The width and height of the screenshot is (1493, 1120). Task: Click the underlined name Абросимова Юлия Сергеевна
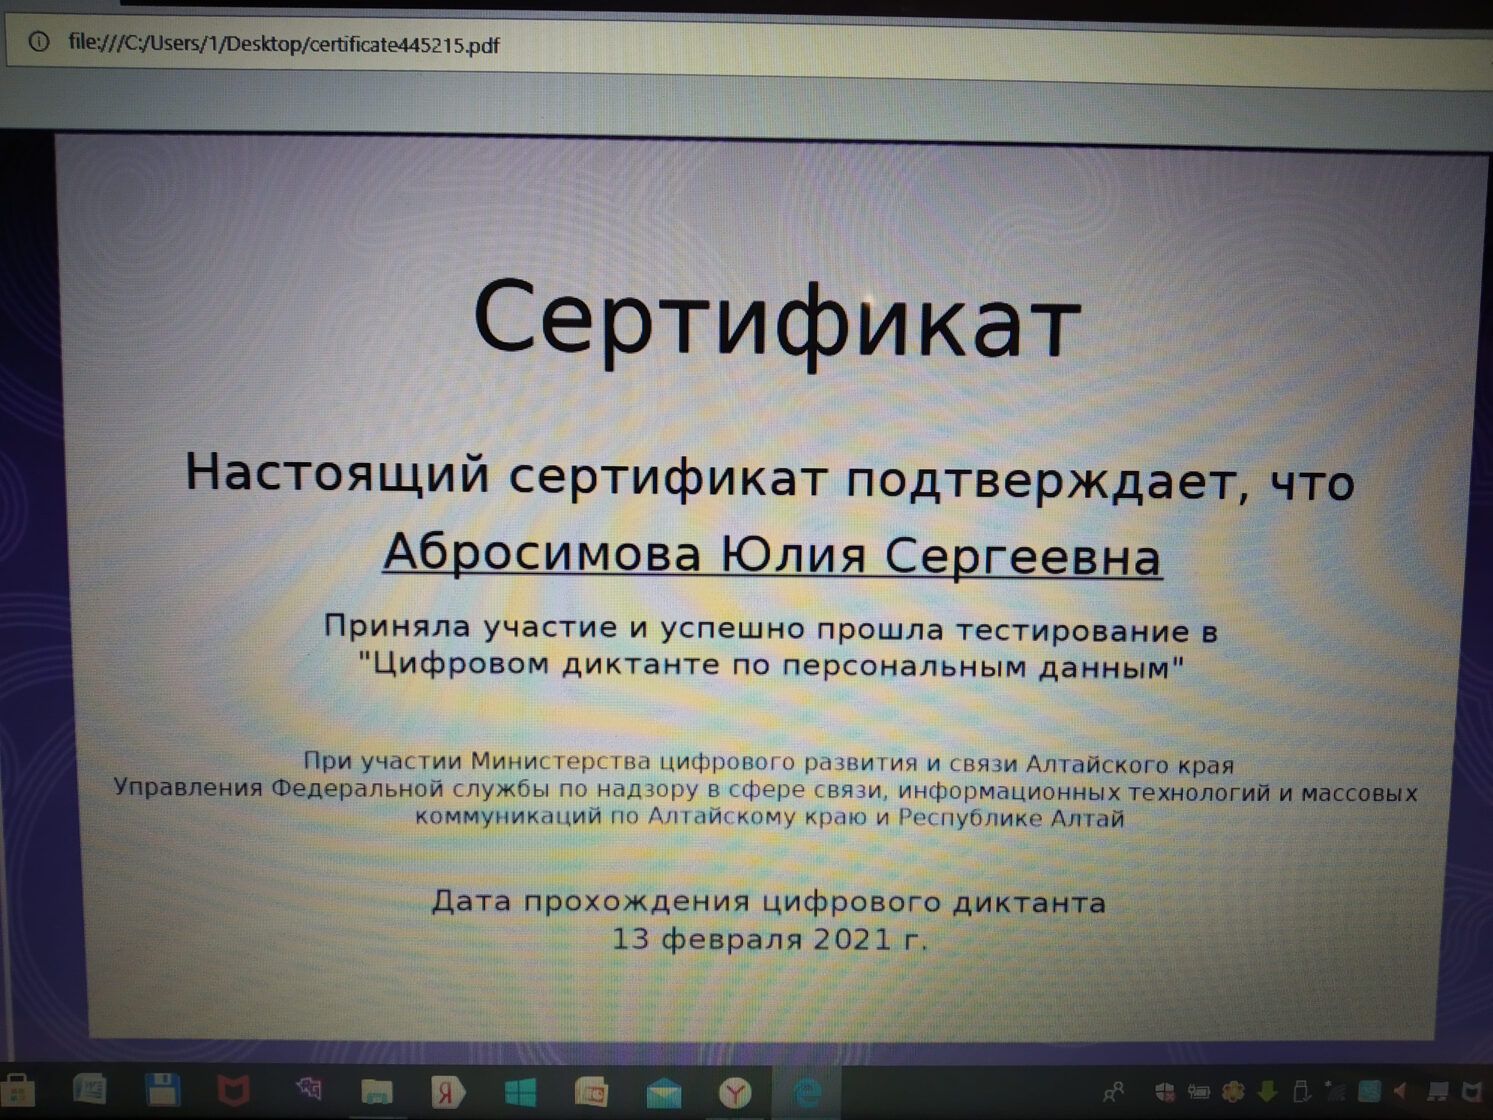(x=771, y=555)
